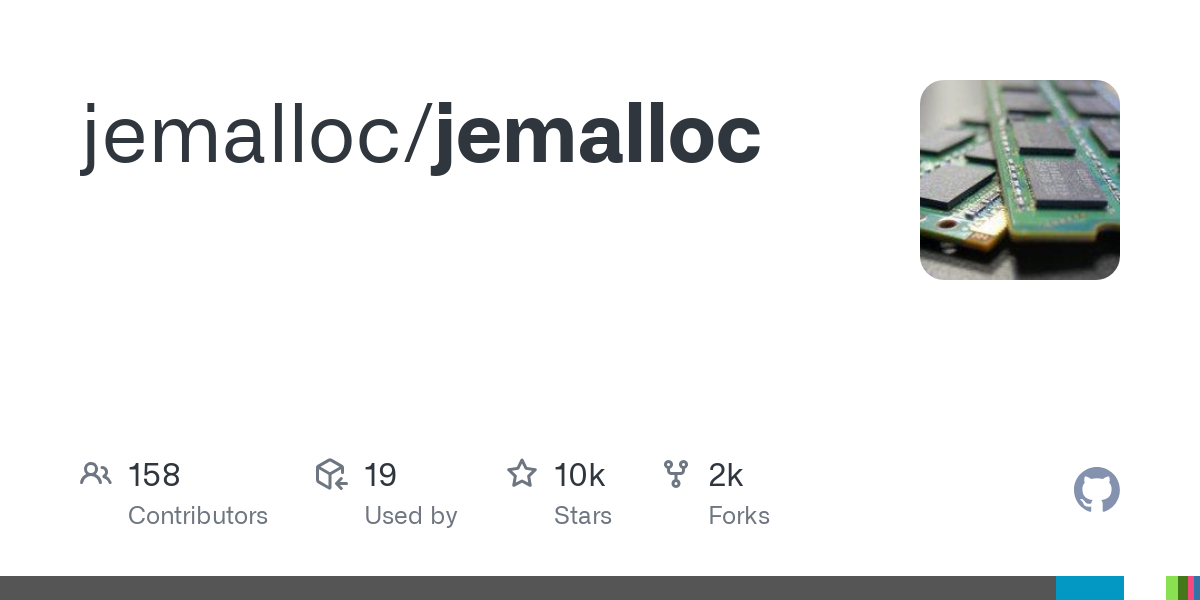The image size is (1200, 600).
Task: Select the Used by label
Action: (410, 516)
